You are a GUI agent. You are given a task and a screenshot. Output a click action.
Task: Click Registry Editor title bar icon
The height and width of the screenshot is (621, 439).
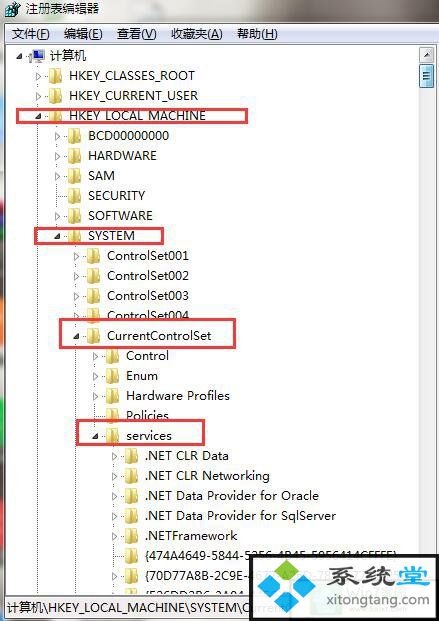pyautogui.click(x=12, y=9)
